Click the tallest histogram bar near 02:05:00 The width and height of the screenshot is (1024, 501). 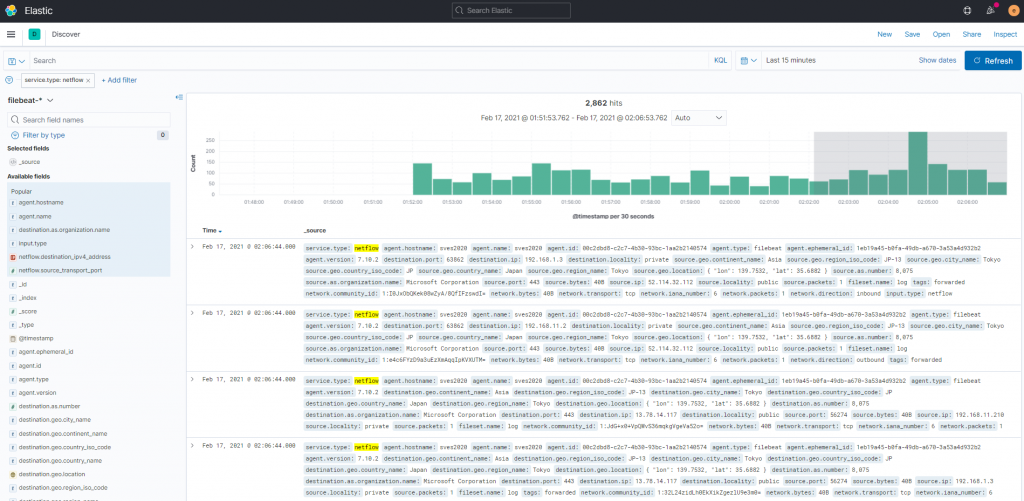point(918,163)
